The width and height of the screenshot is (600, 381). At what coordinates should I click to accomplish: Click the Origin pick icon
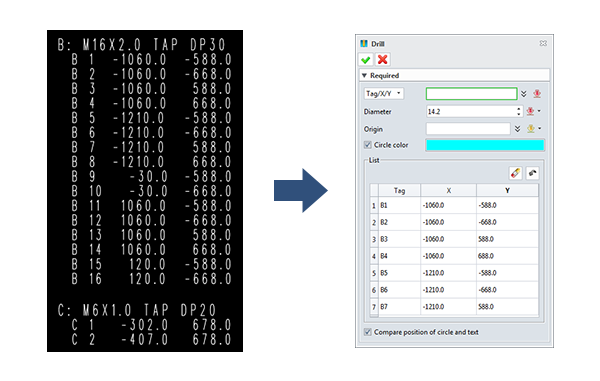tap(531, 129)
